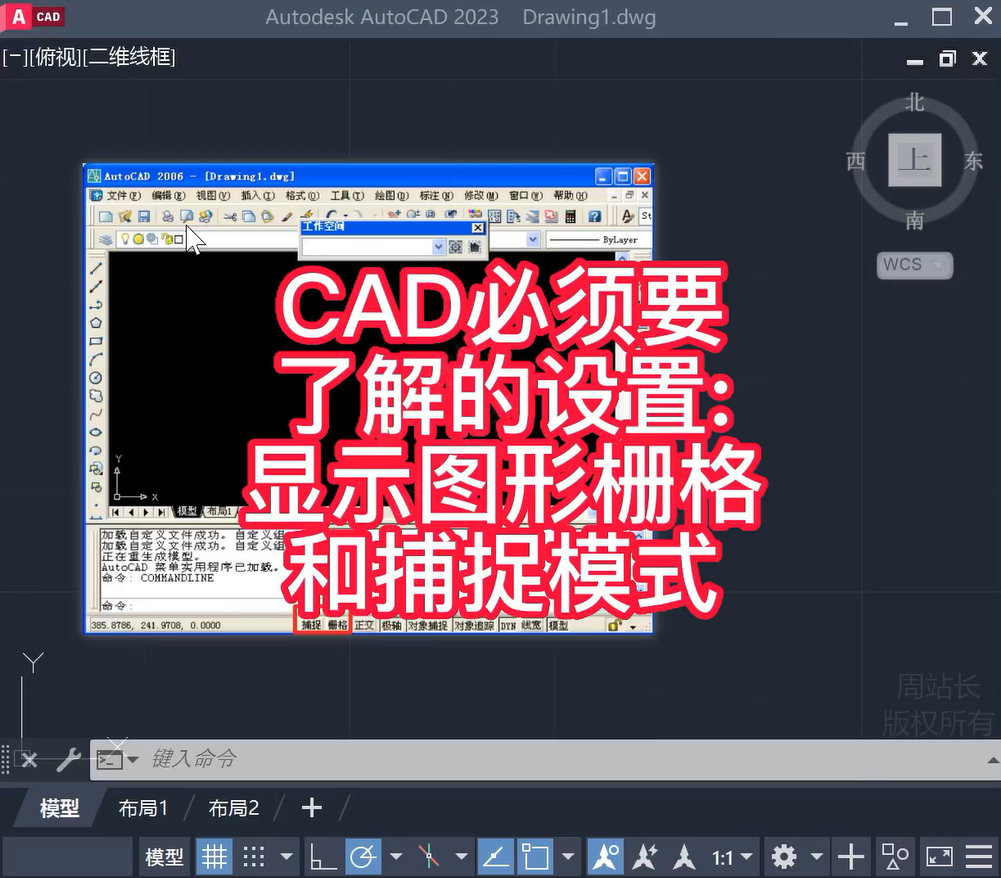
Task: Click the 键入命令 command input field
Action: [500, 760]
